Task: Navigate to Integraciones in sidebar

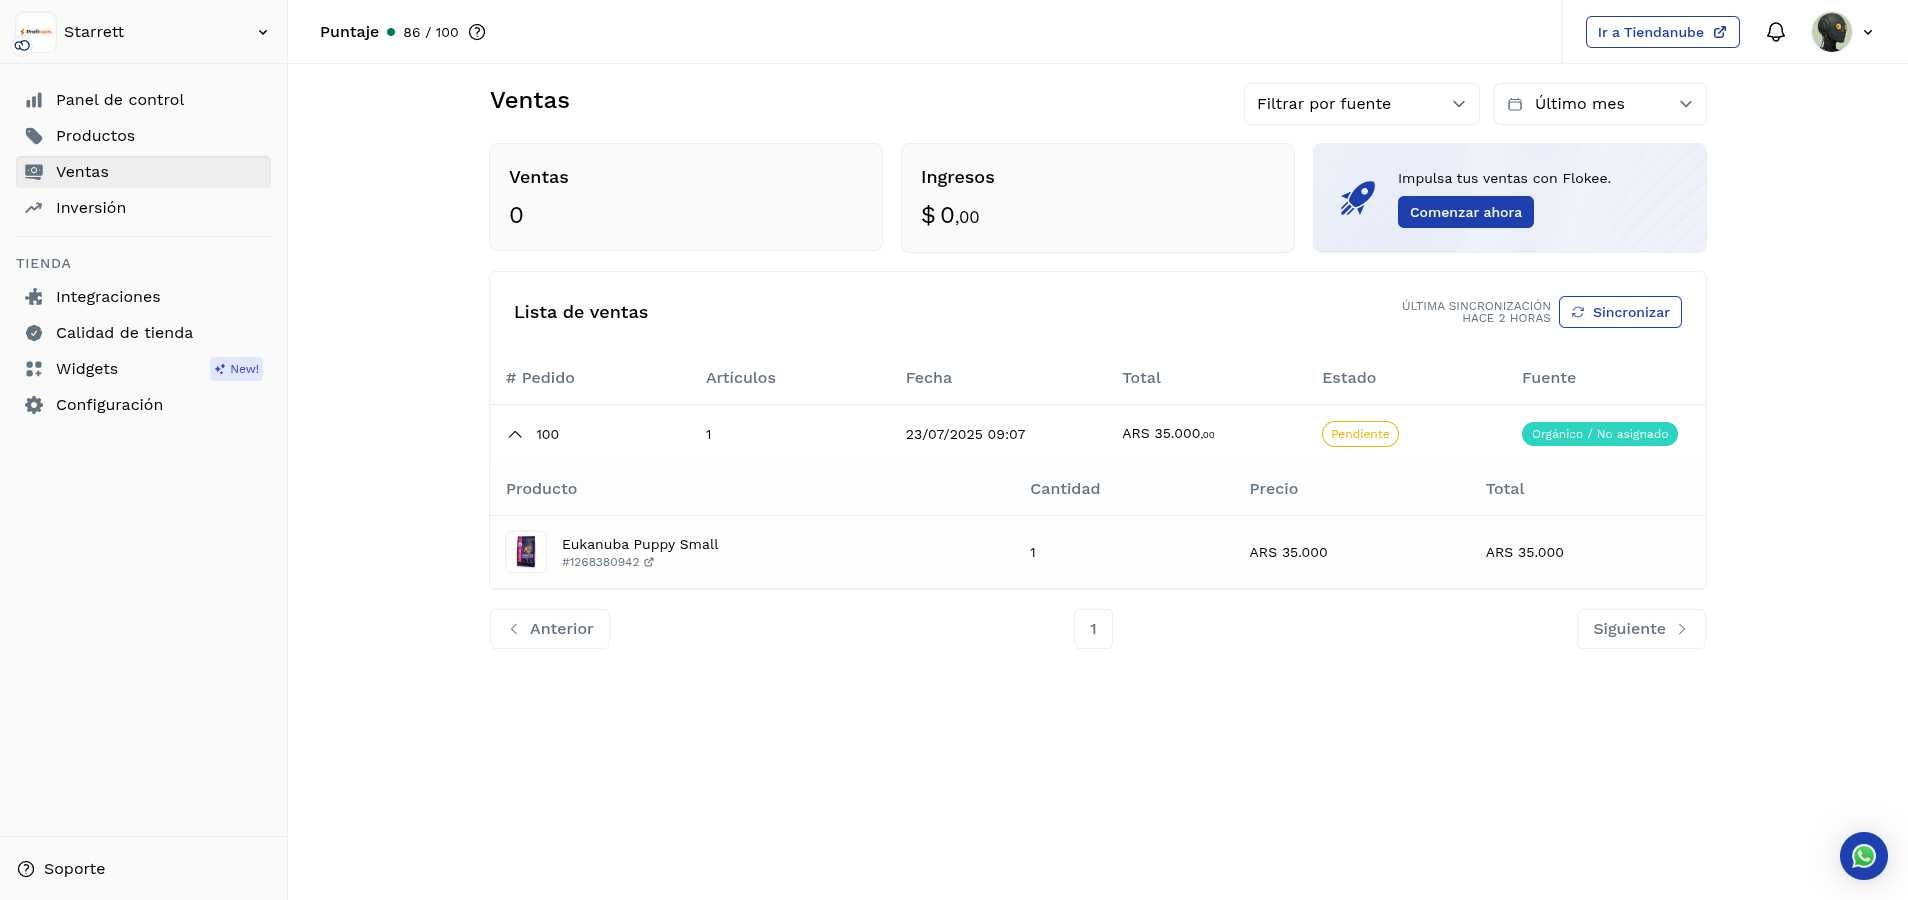Action: (108, 297)
